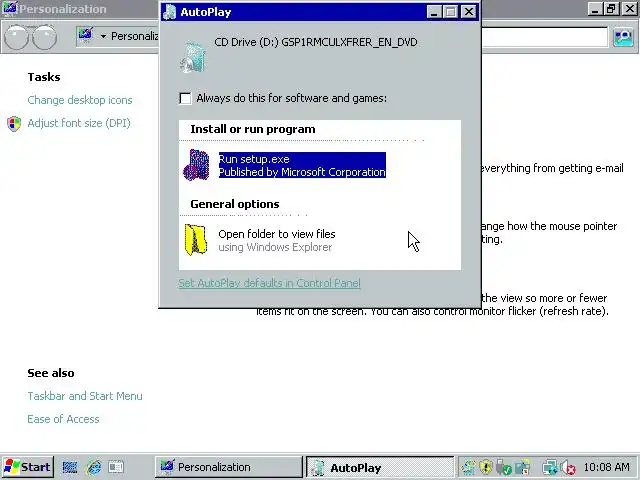Click Switch between windows quick launch icon
The height and width of the screenshot is (480, 640).
[x=116, y=467]
